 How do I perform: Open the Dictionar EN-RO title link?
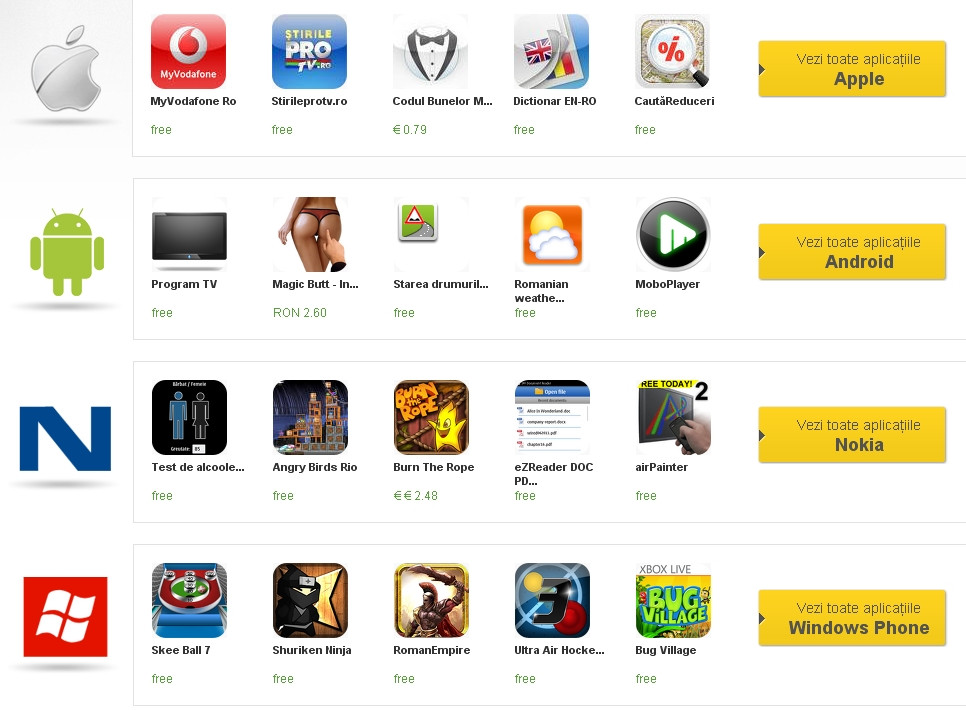pos(554,101)
